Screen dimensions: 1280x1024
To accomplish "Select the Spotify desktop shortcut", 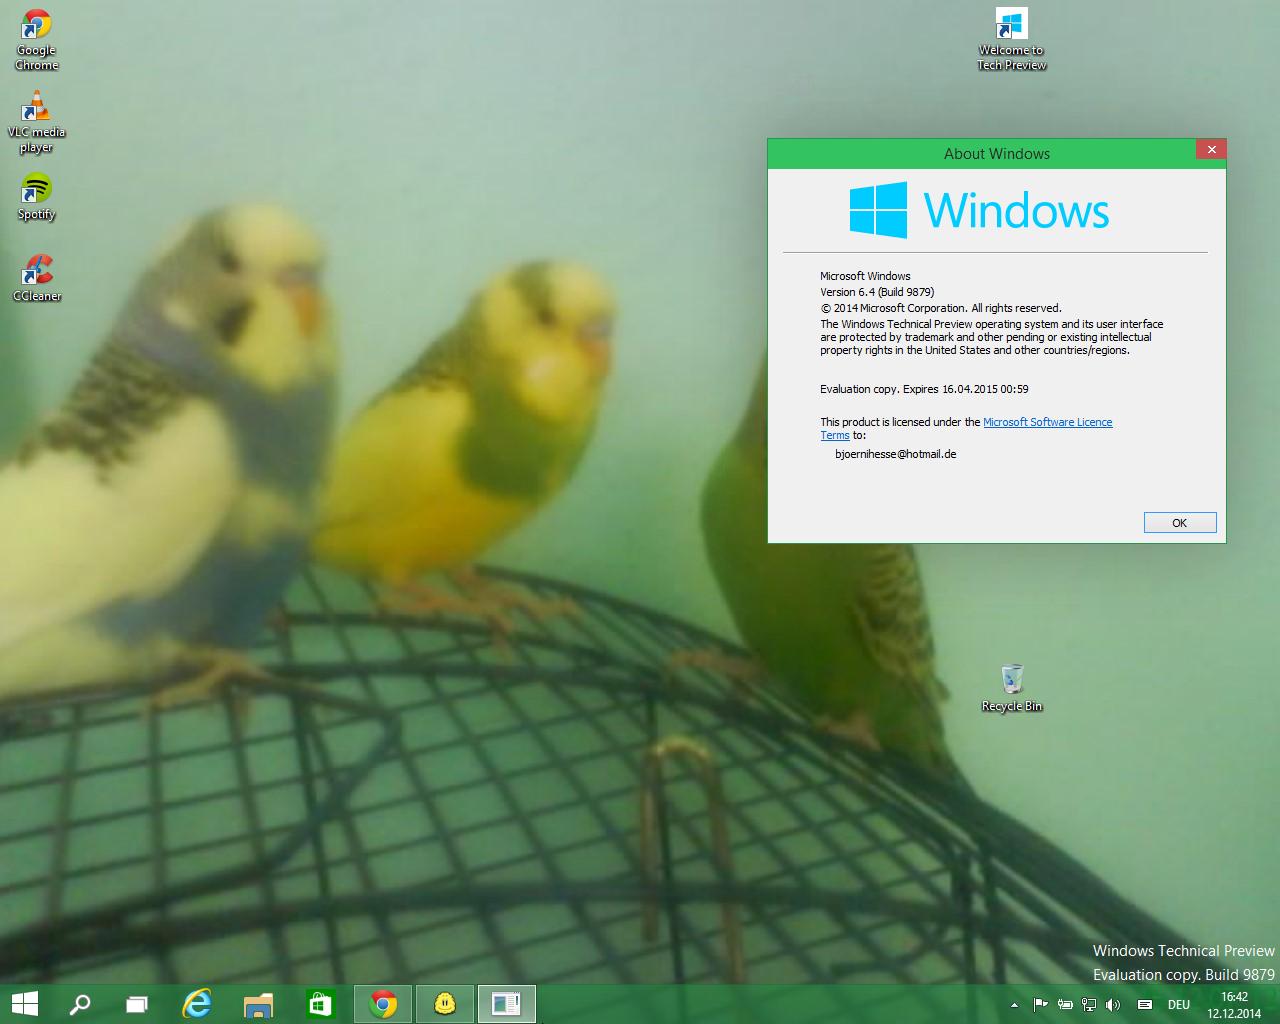I will pyautogui.click(x=37, y=196).
